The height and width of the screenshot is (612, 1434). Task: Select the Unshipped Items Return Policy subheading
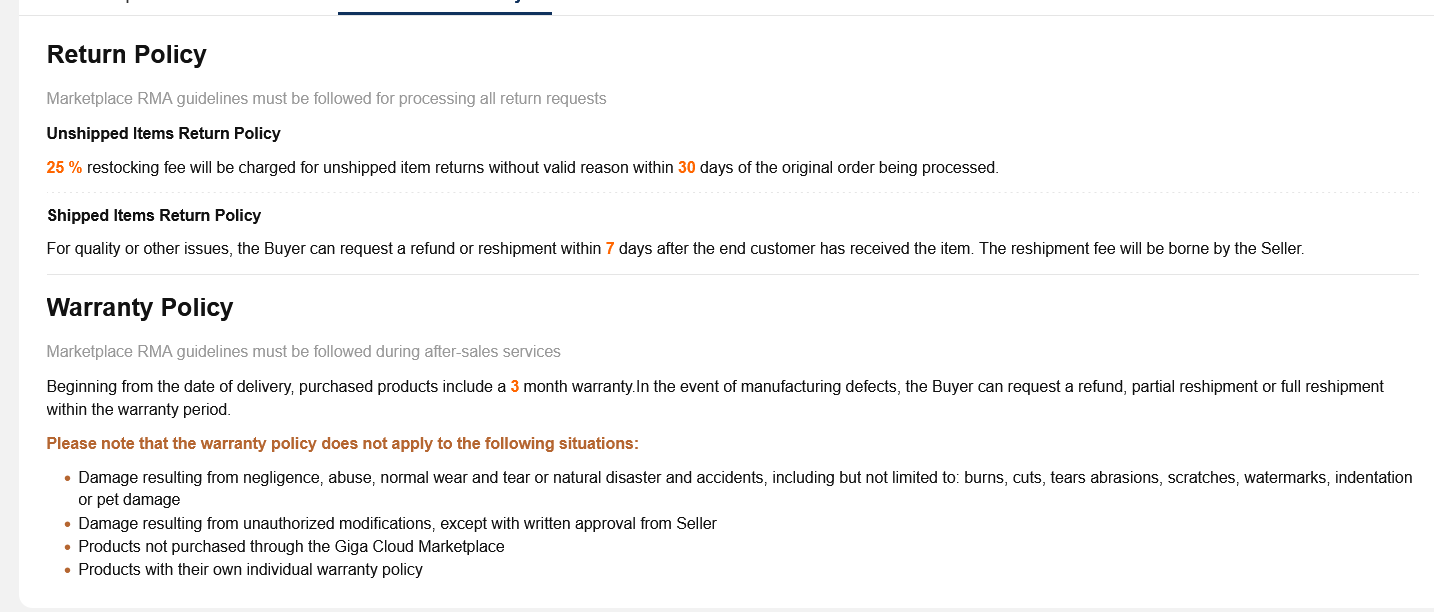[x=163, y=134]
